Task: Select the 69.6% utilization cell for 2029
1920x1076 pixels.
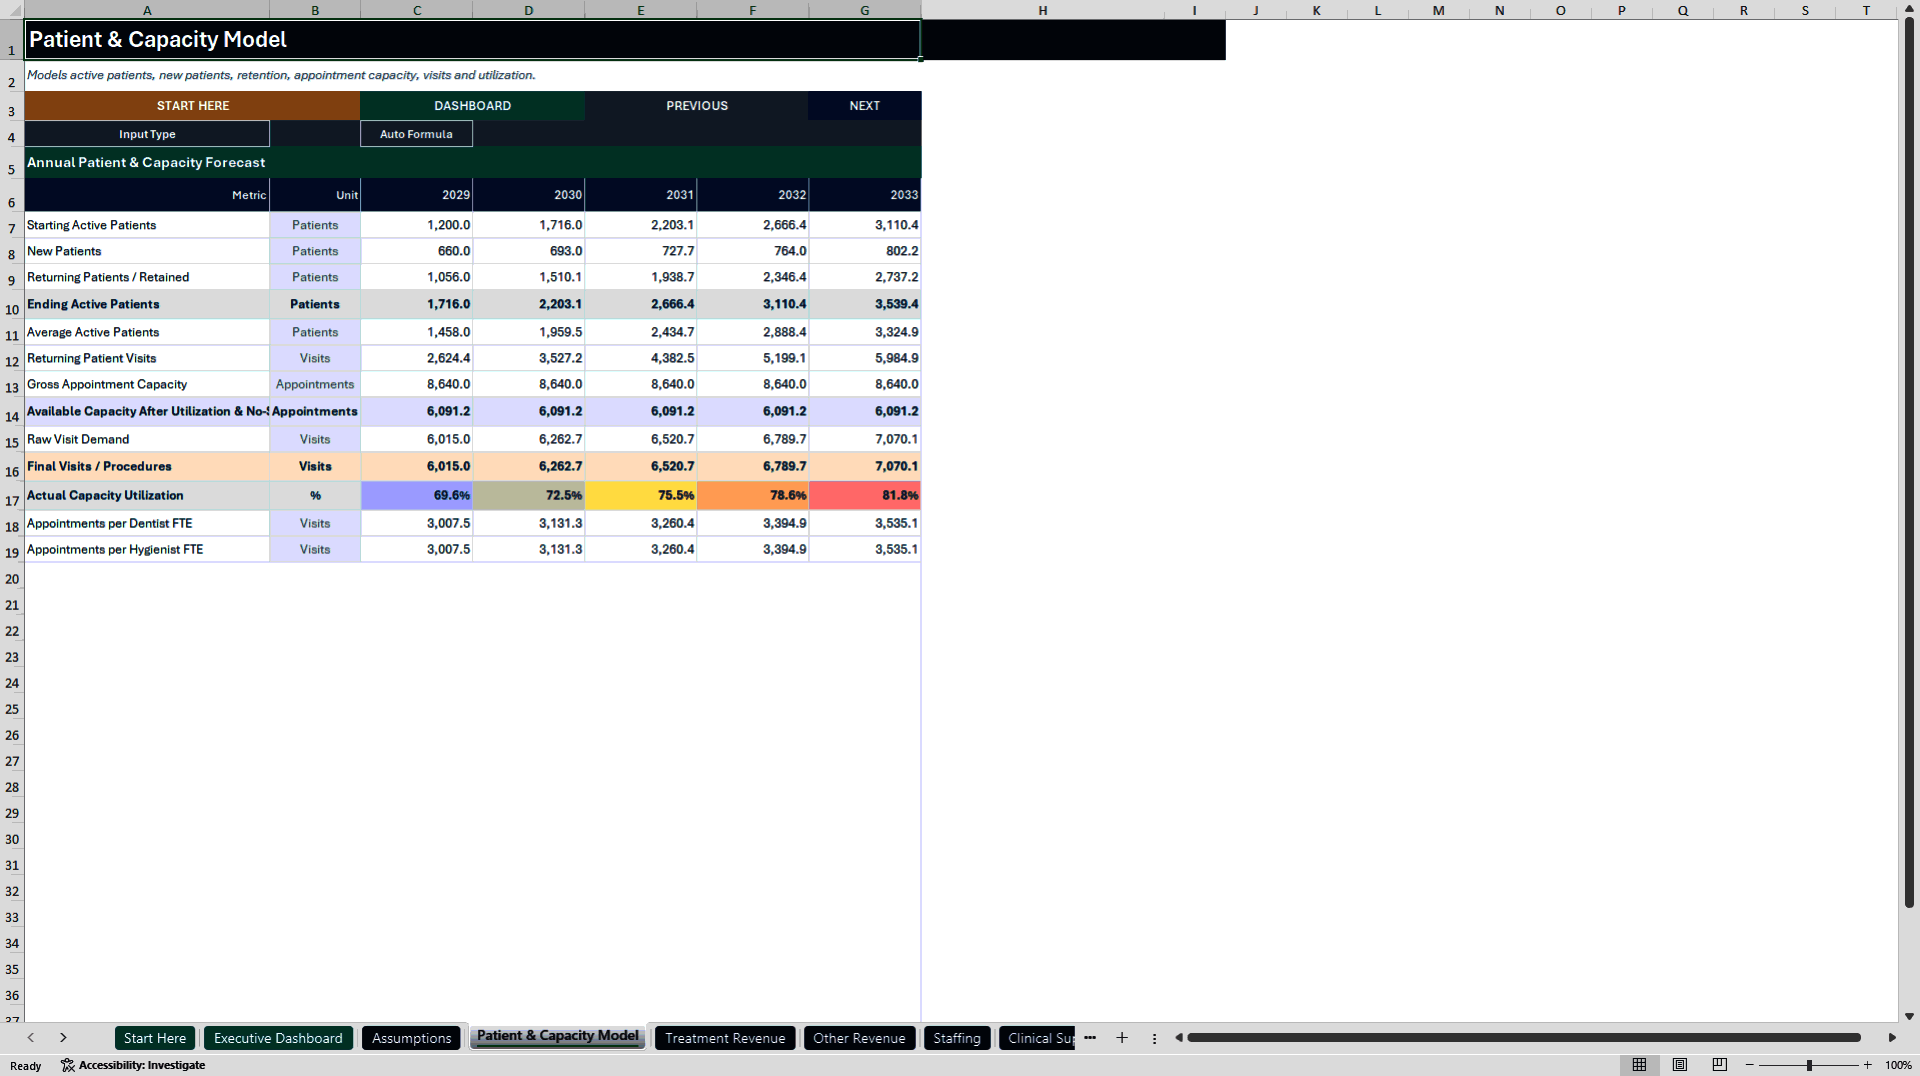Action: click(x=417, y=495)
